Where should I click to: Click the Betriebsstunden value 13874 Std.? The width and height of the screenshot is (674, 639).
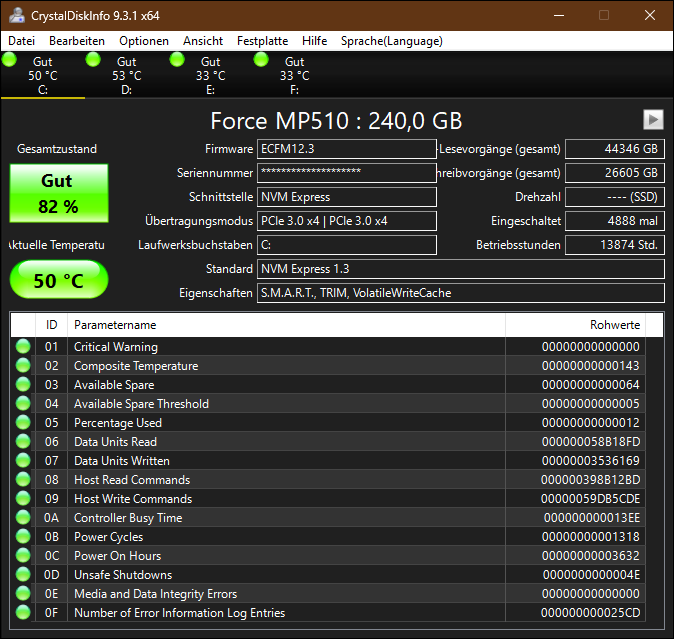click(615, 245)
